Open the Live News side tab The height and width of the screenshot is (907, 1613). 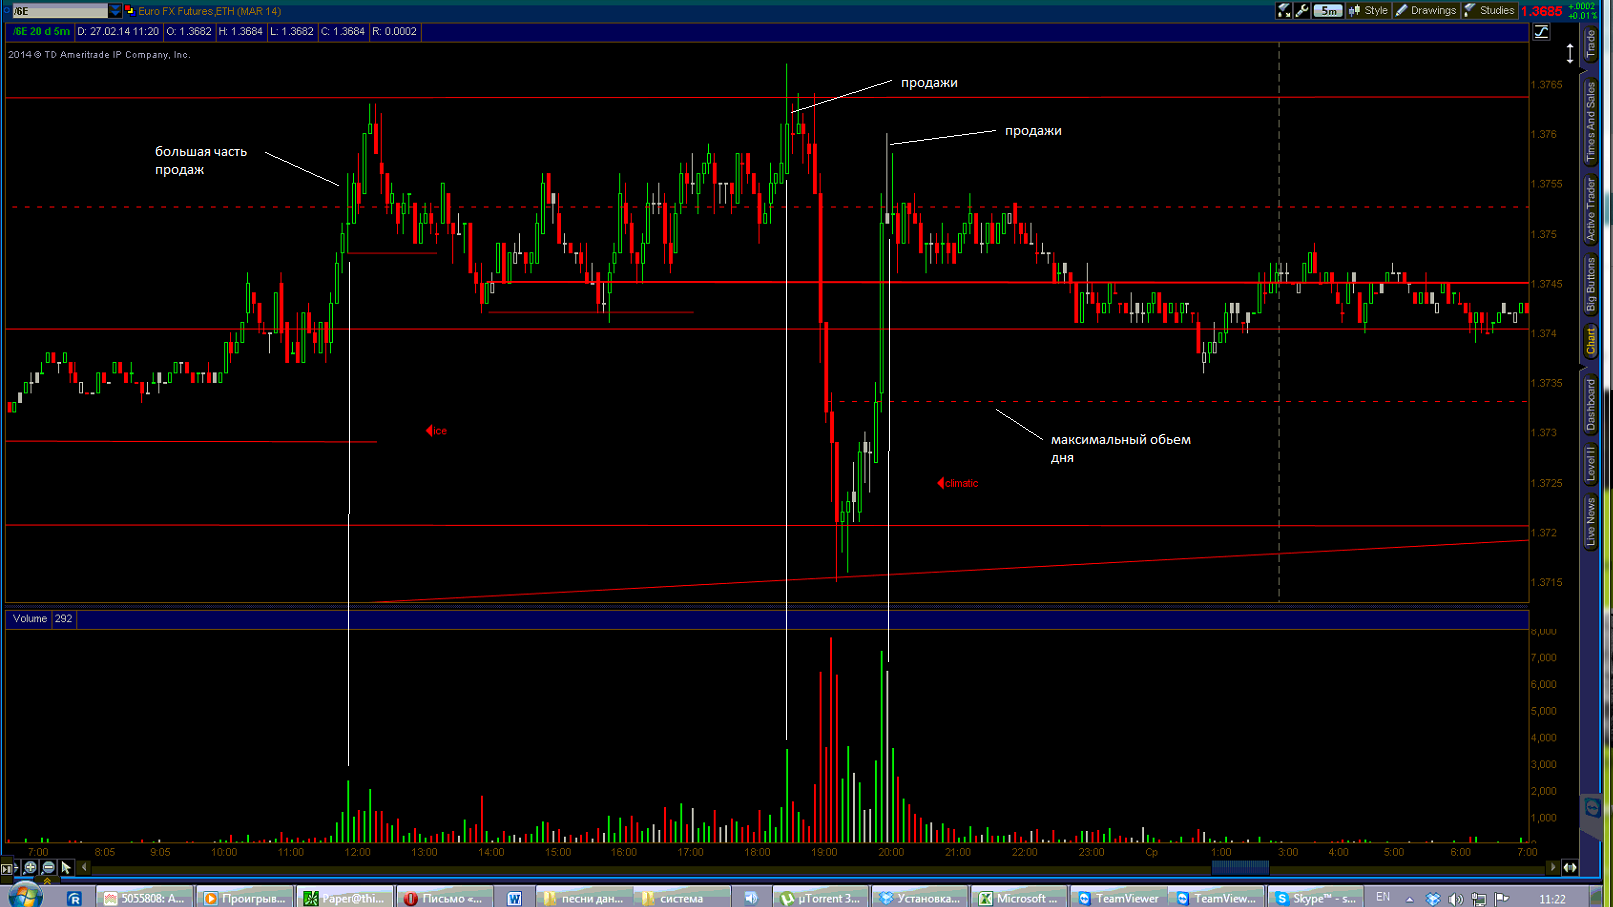(x=1590, y=521)
